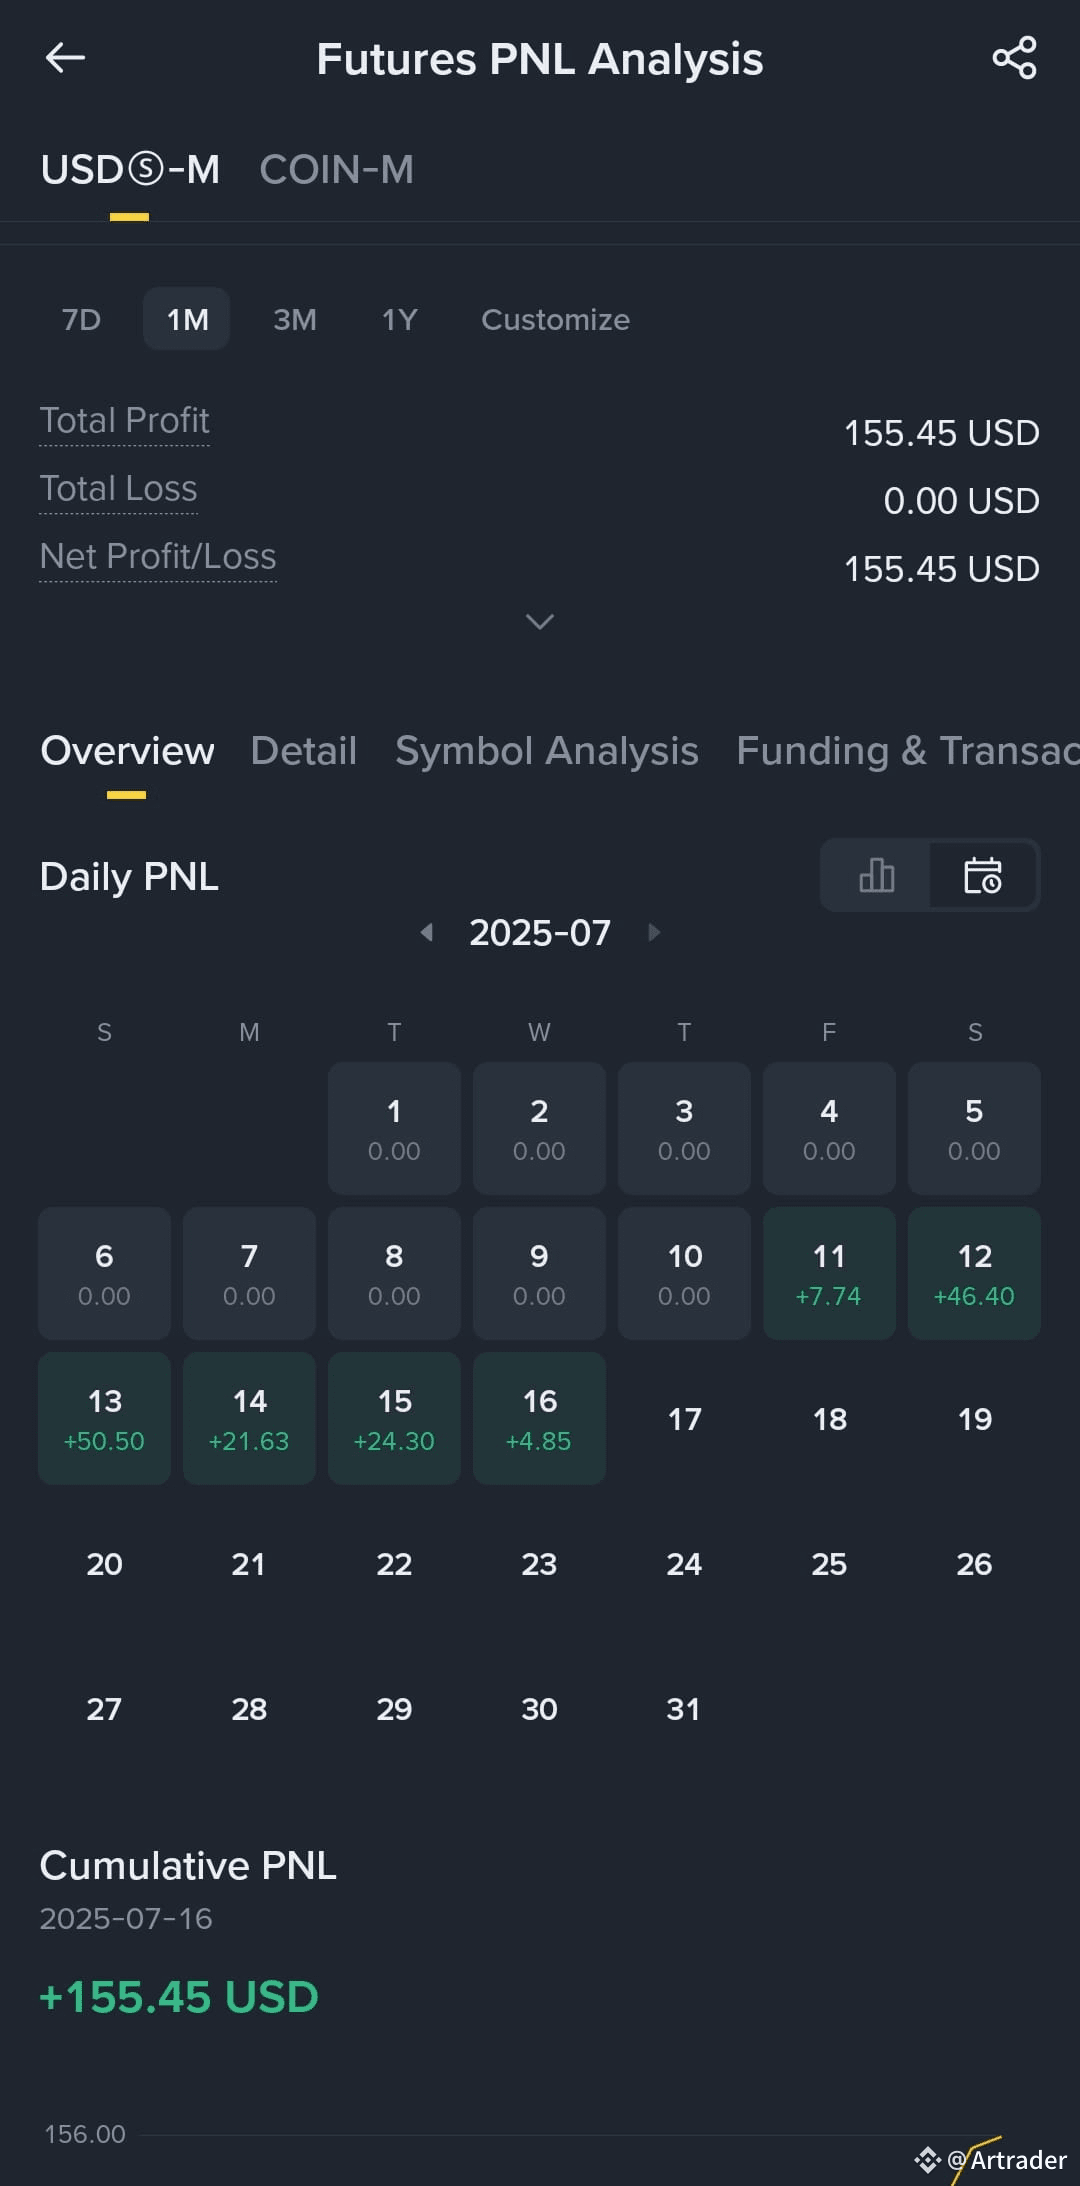
Task: Select the 7D time range
Action: pos(81,319)
